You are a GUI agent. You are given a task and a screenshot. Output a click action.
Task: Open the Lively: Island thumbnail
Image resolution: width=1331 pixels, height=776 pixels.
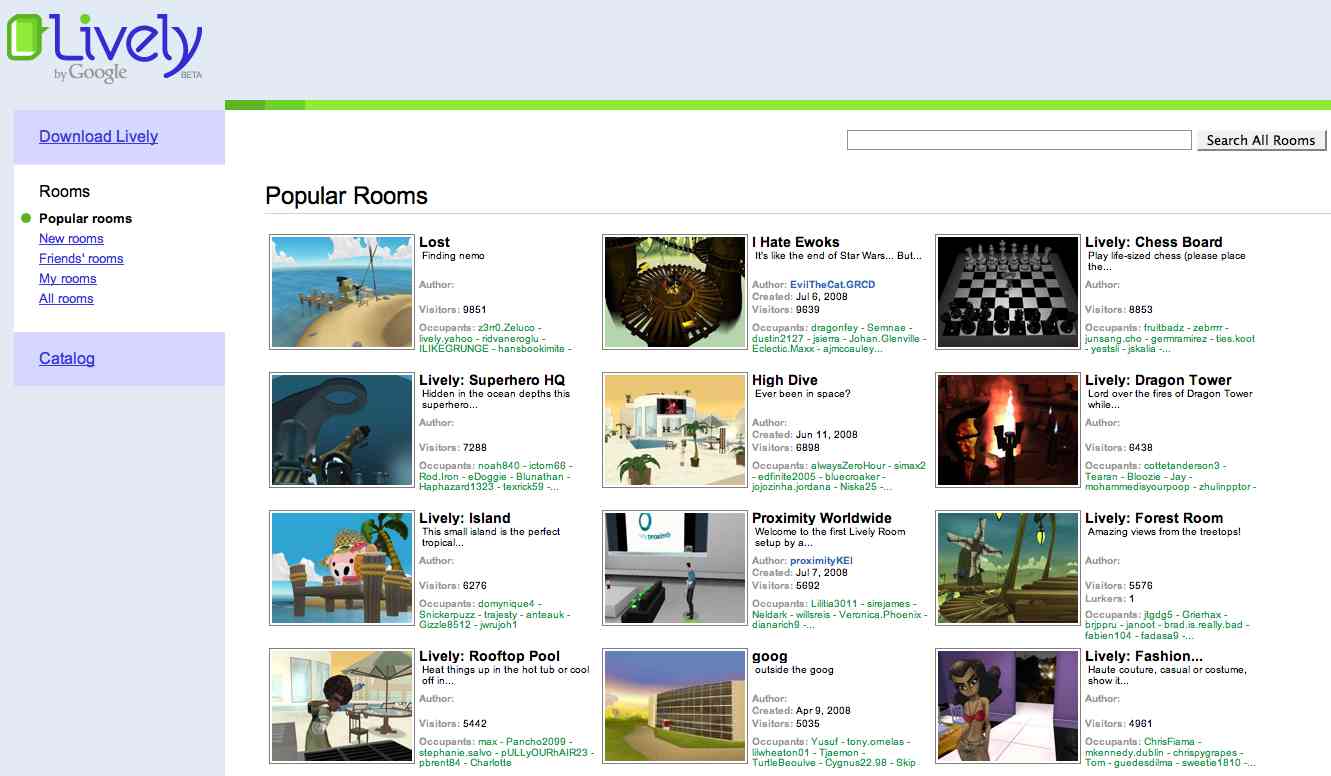click(x=342, y=568)
